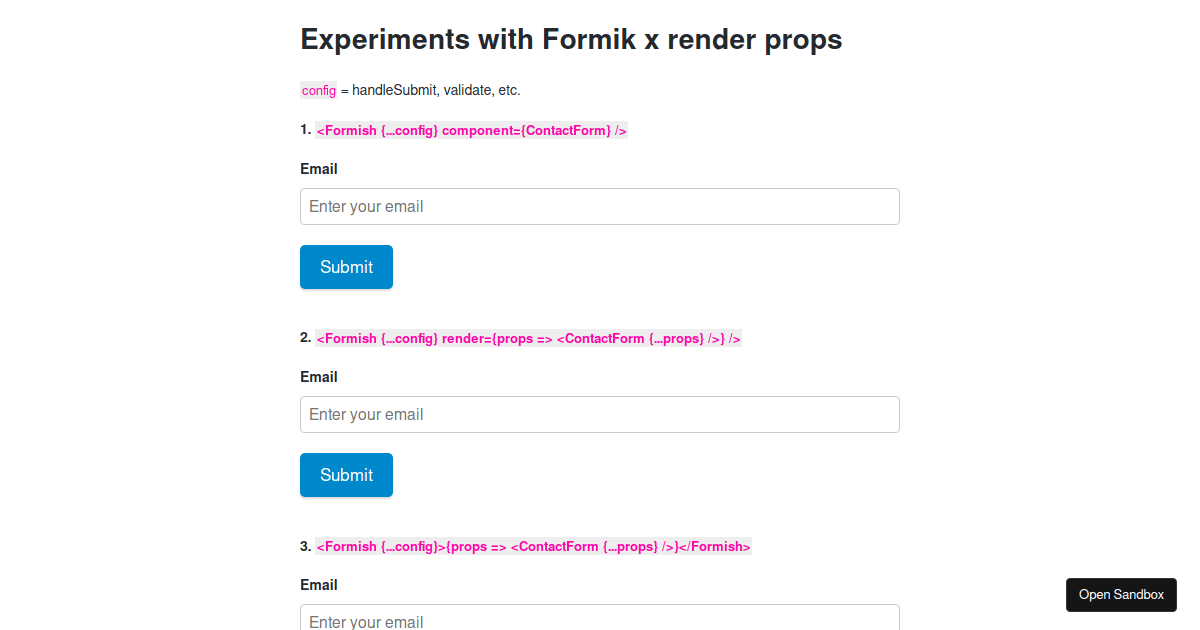Click the Formish component code for example 1
1200x630 pixels.
click(471, 130)
